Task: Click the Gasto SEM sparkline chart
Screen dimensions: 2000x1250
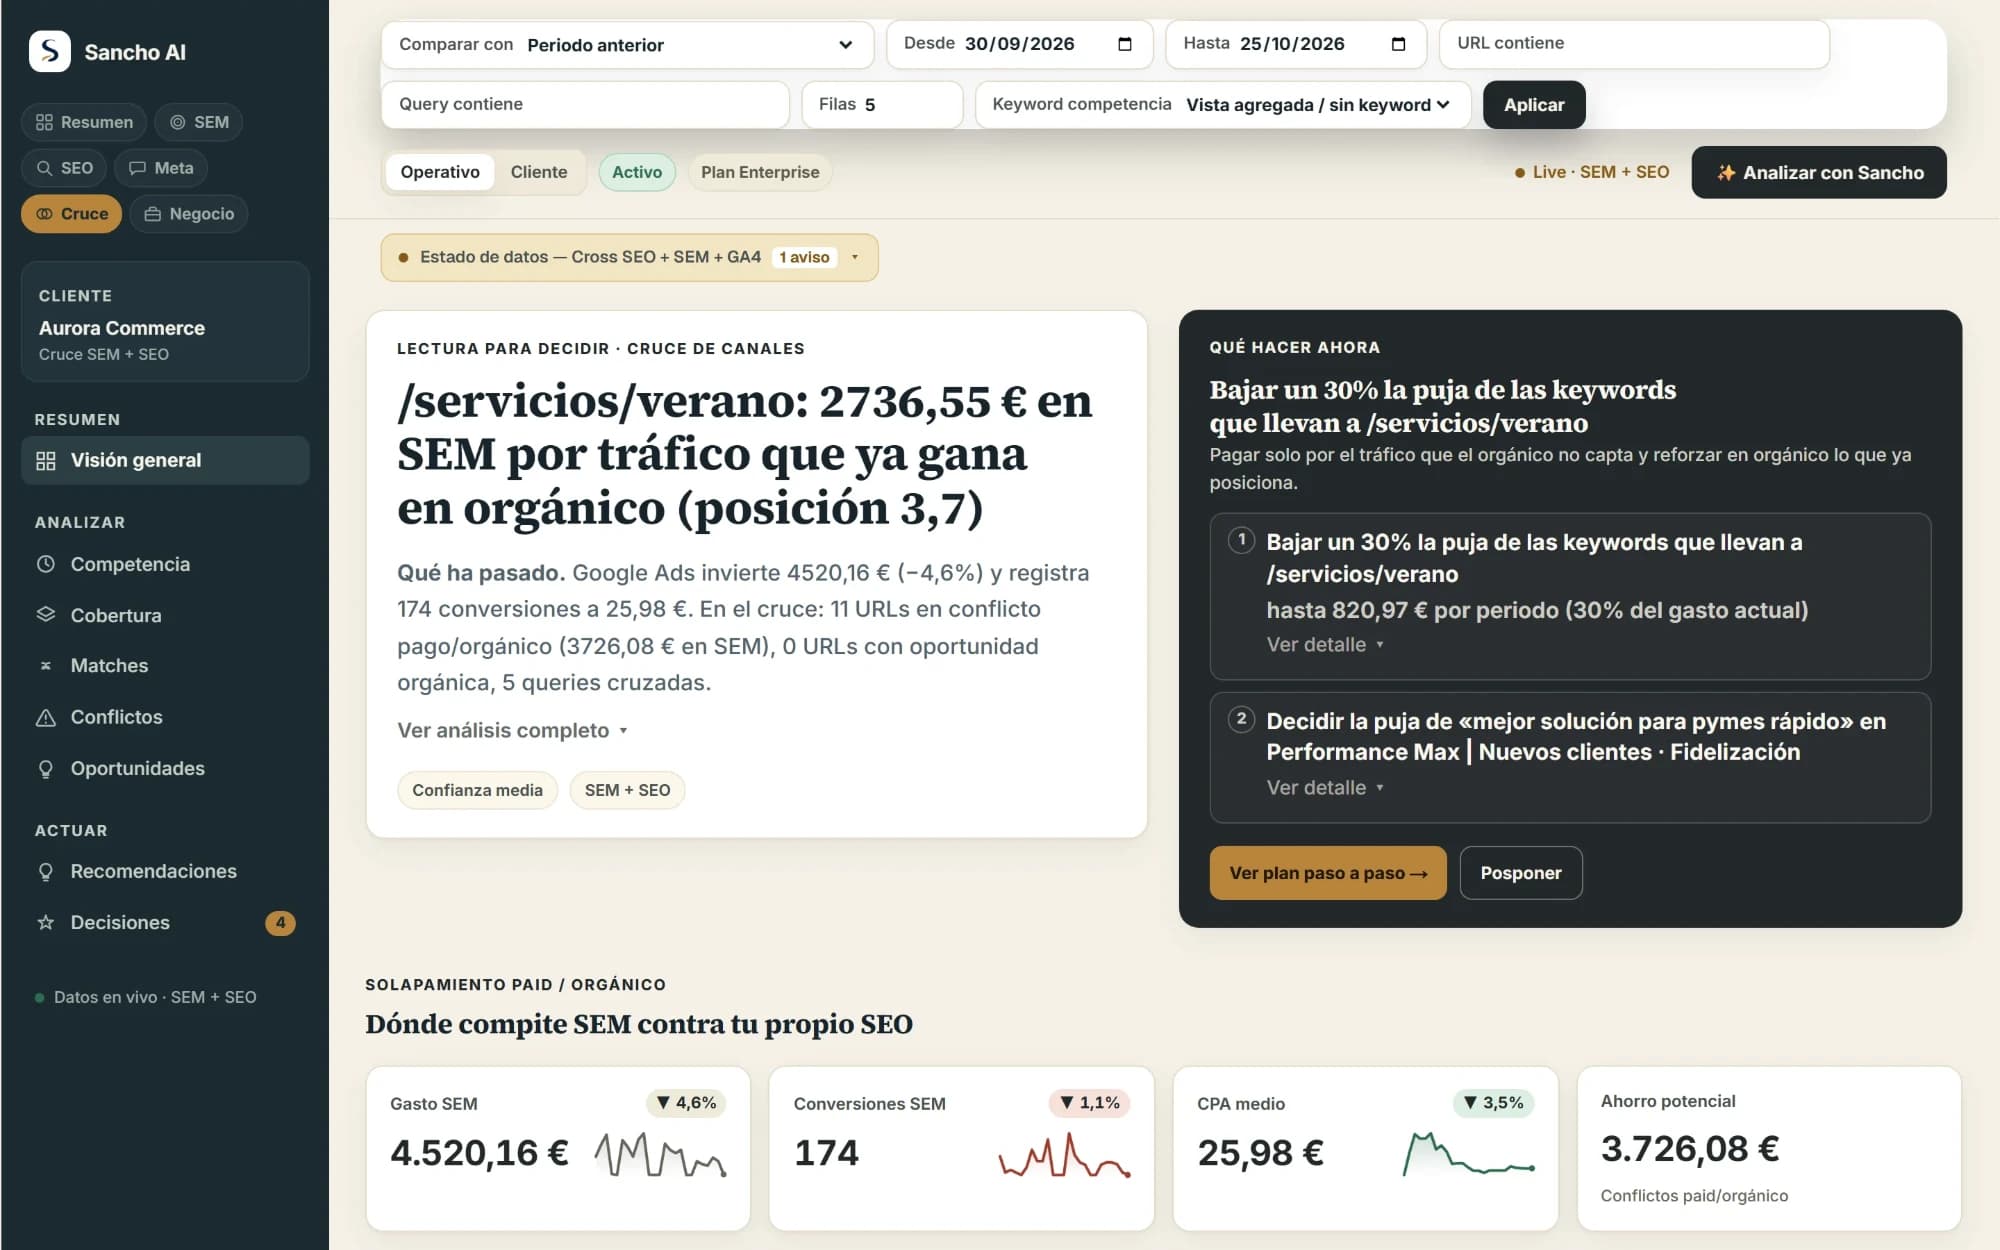Action: tap(660, 1154)
